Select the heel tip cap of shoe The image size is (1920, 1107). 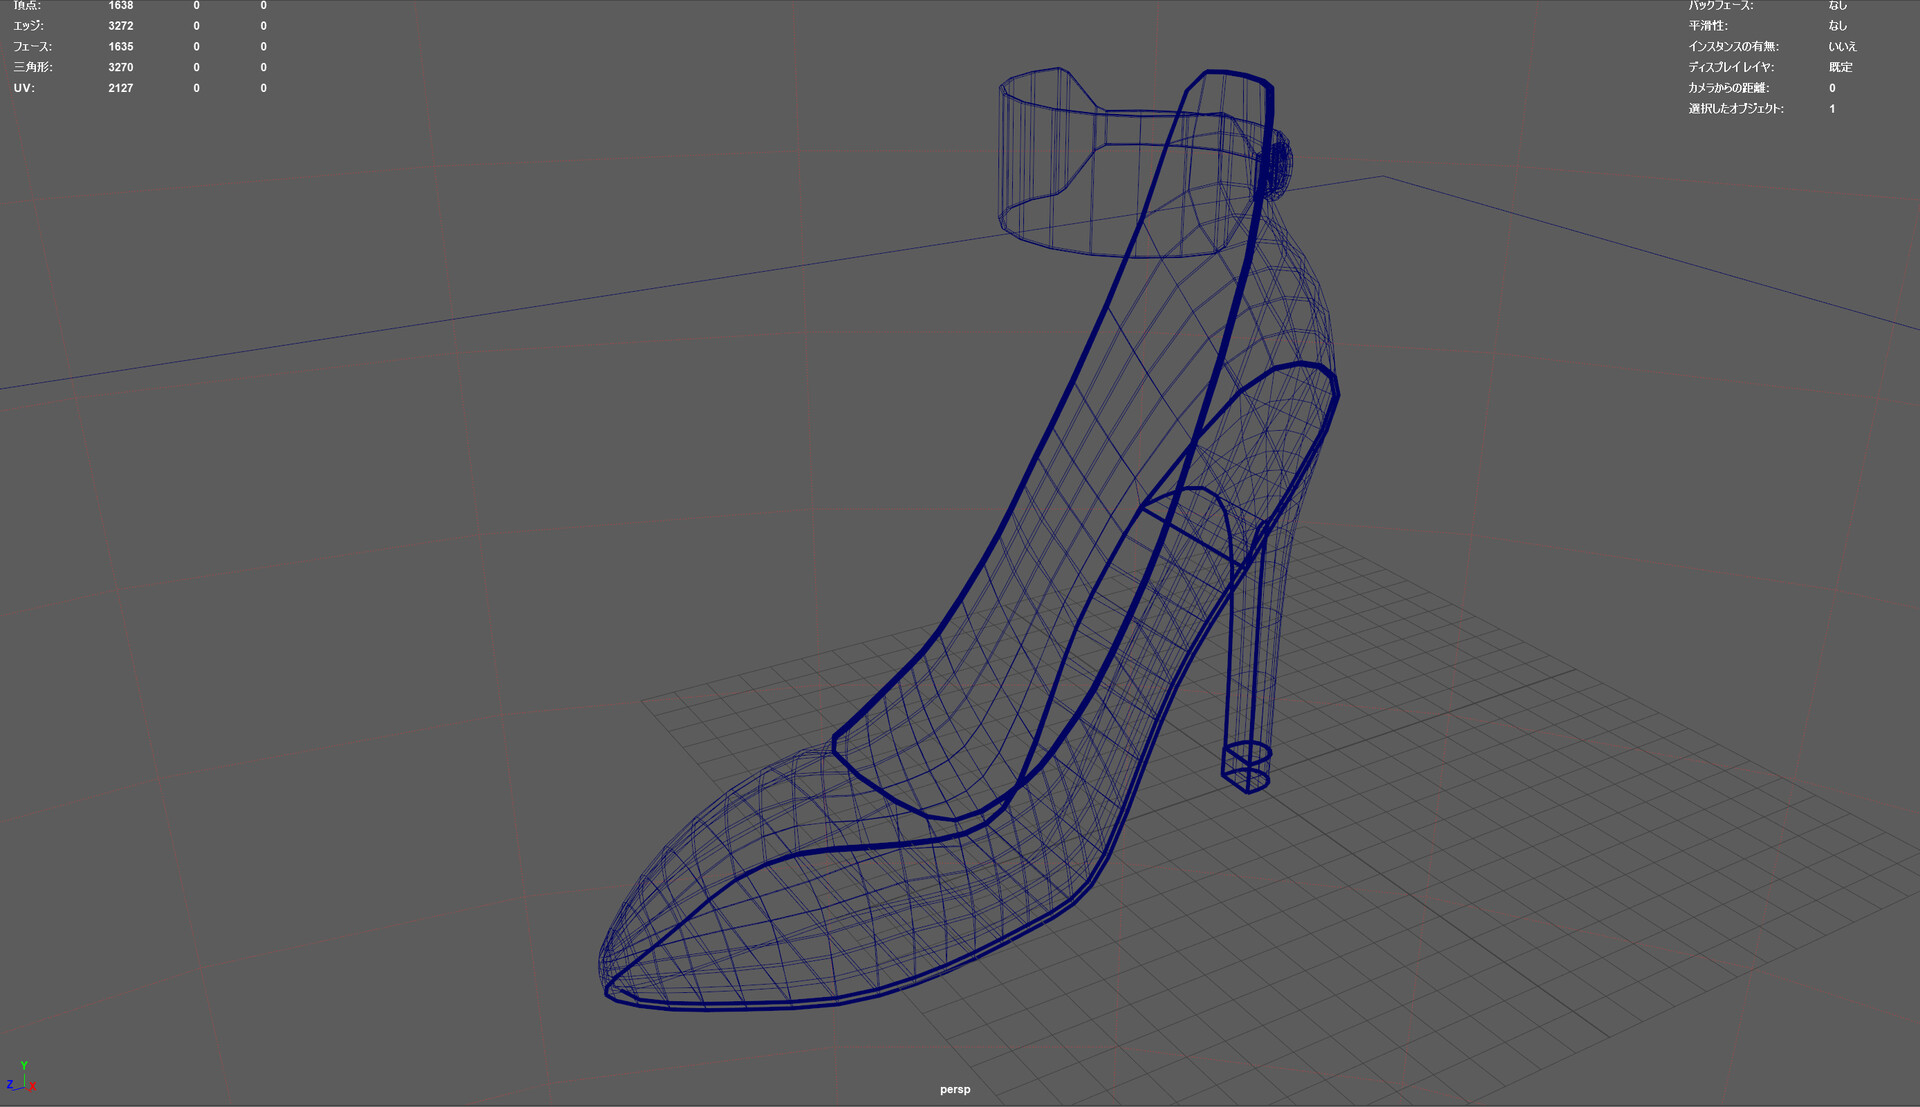click(1246, 767)
